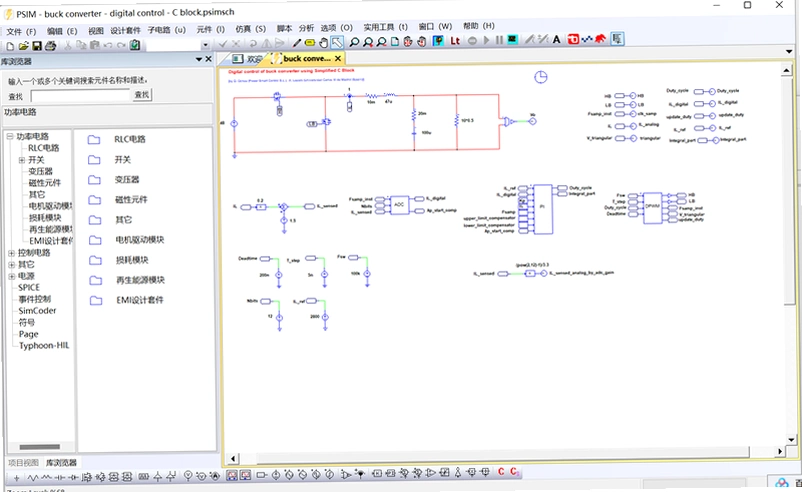The image size is (802, 492).
Task: Switch to the 欢迎 tab
Action: tap(247, 59)
